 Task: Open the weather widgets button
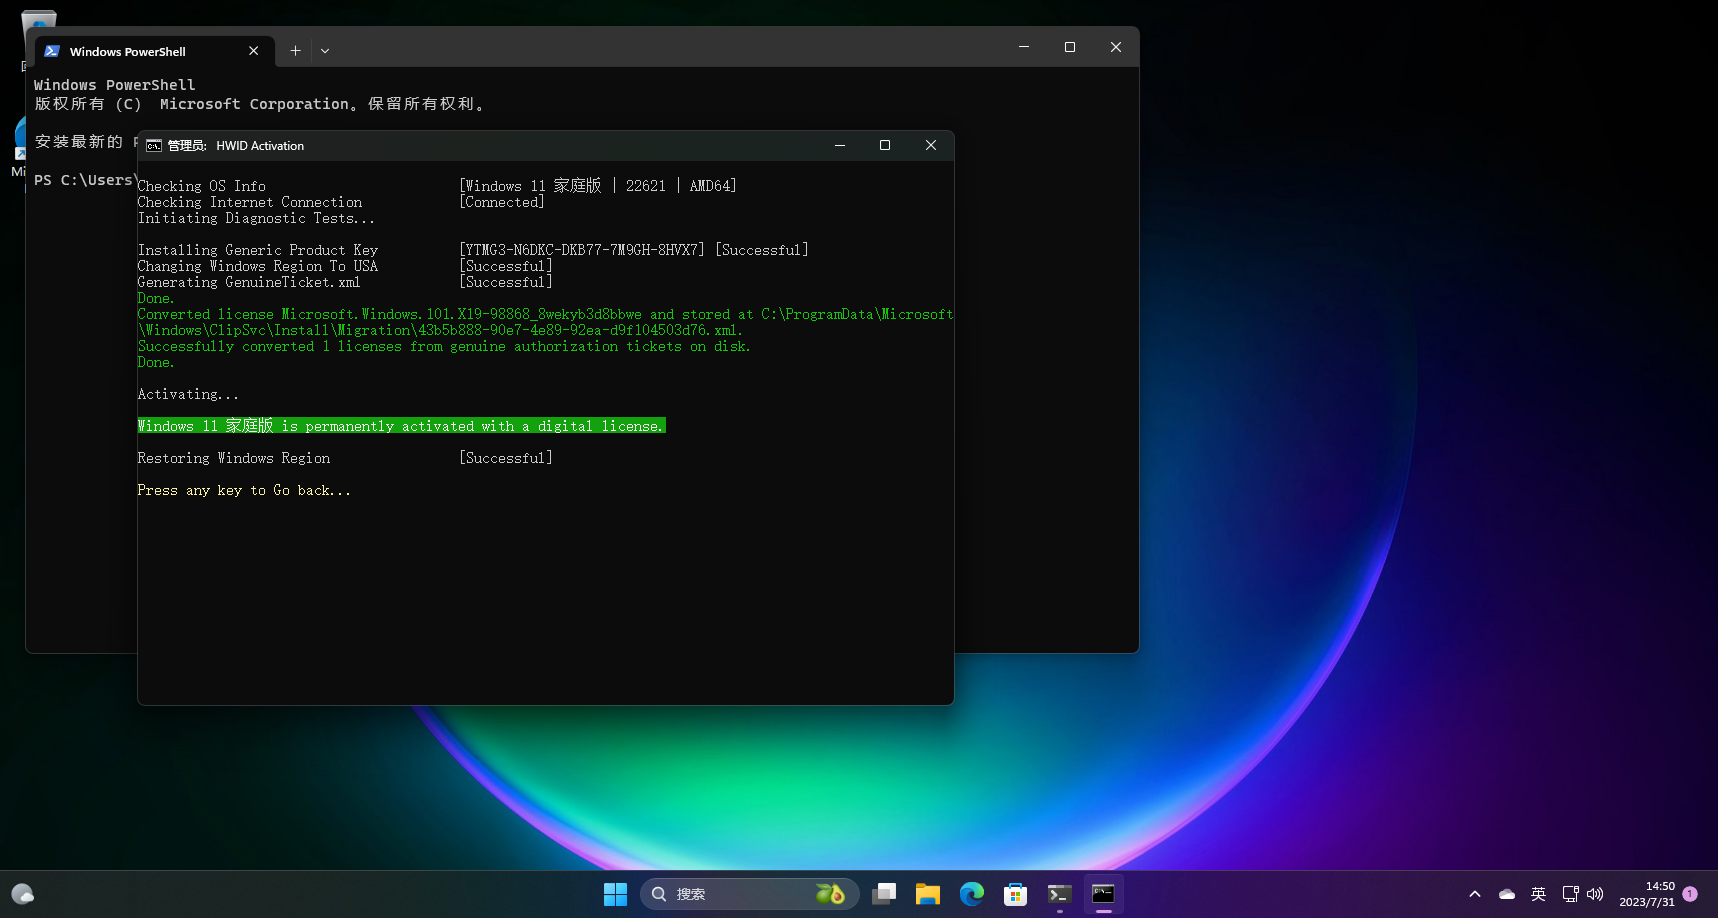pyautogui.click(x=23, y=894)
